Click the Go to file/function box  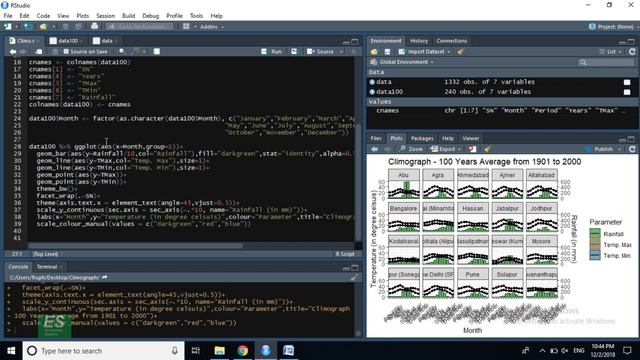[140, 27]
